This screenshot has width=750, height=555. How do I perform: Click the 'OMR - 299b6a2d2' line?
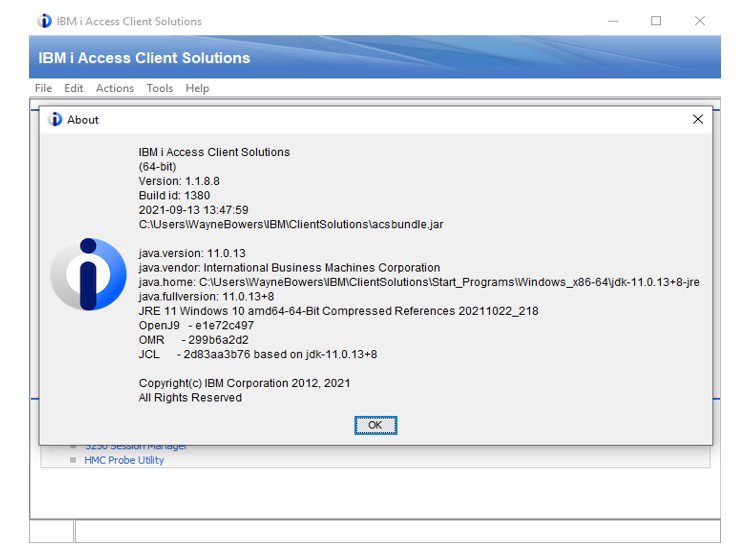coord(194,340)
